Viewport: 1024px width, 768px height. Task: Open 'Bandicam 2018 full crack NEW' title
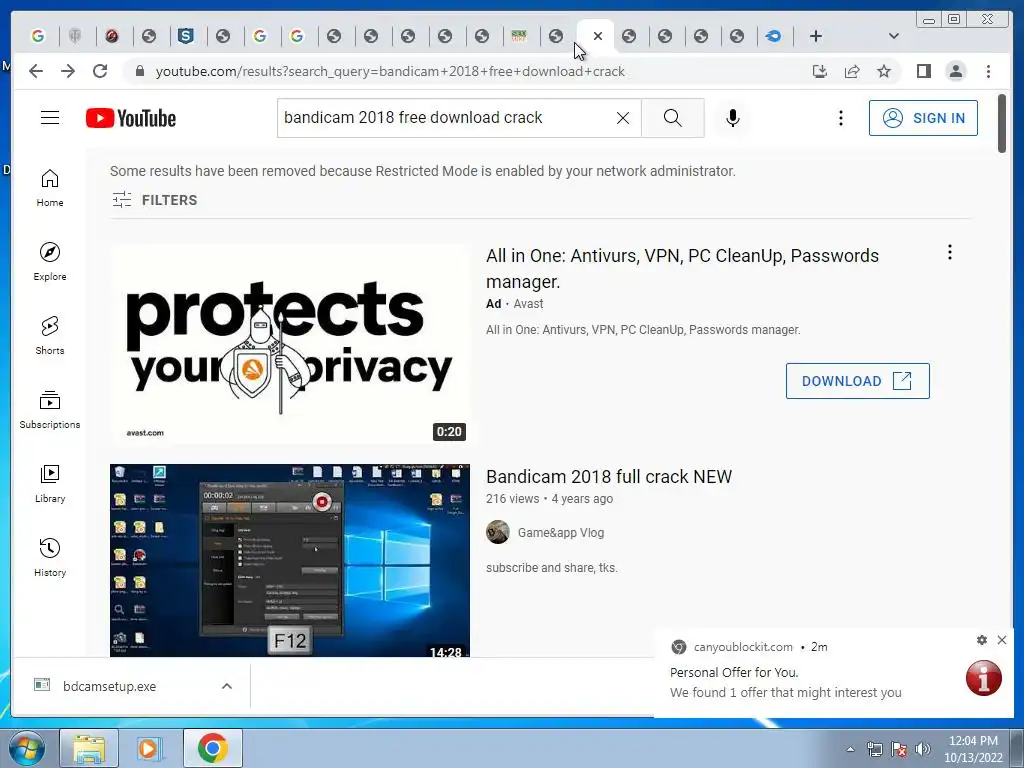pyautogui.click(x=609, y=477)
